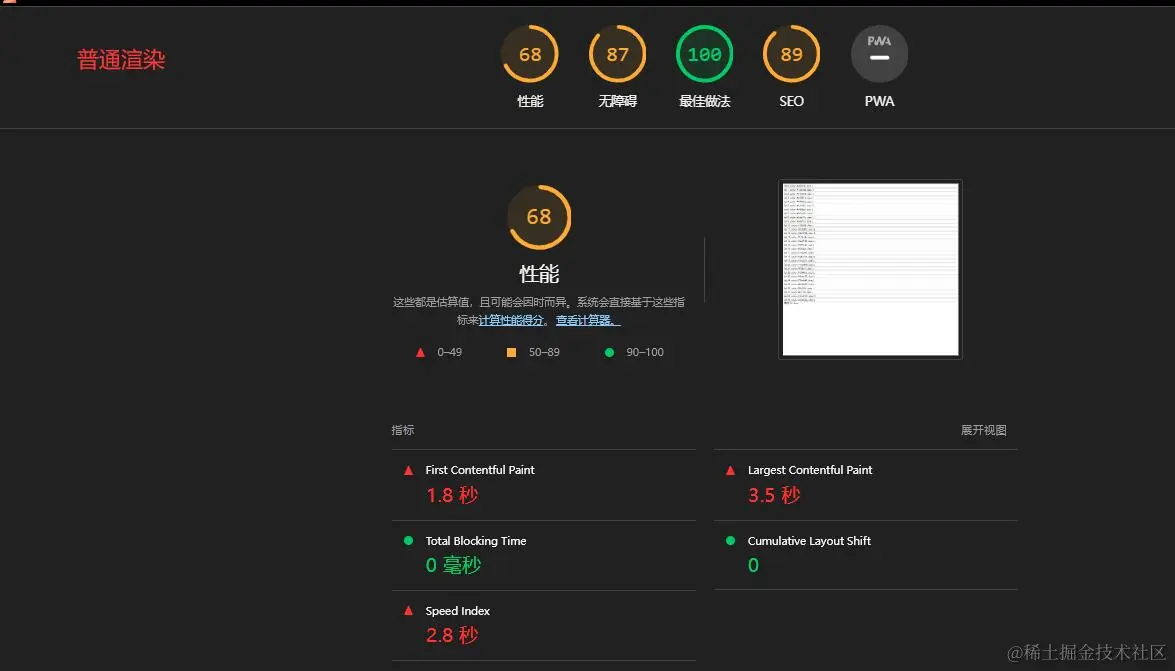The image size is (1175, 671).
Task: Click the 68 performance score gauge in top row
Action: [530, 54]
